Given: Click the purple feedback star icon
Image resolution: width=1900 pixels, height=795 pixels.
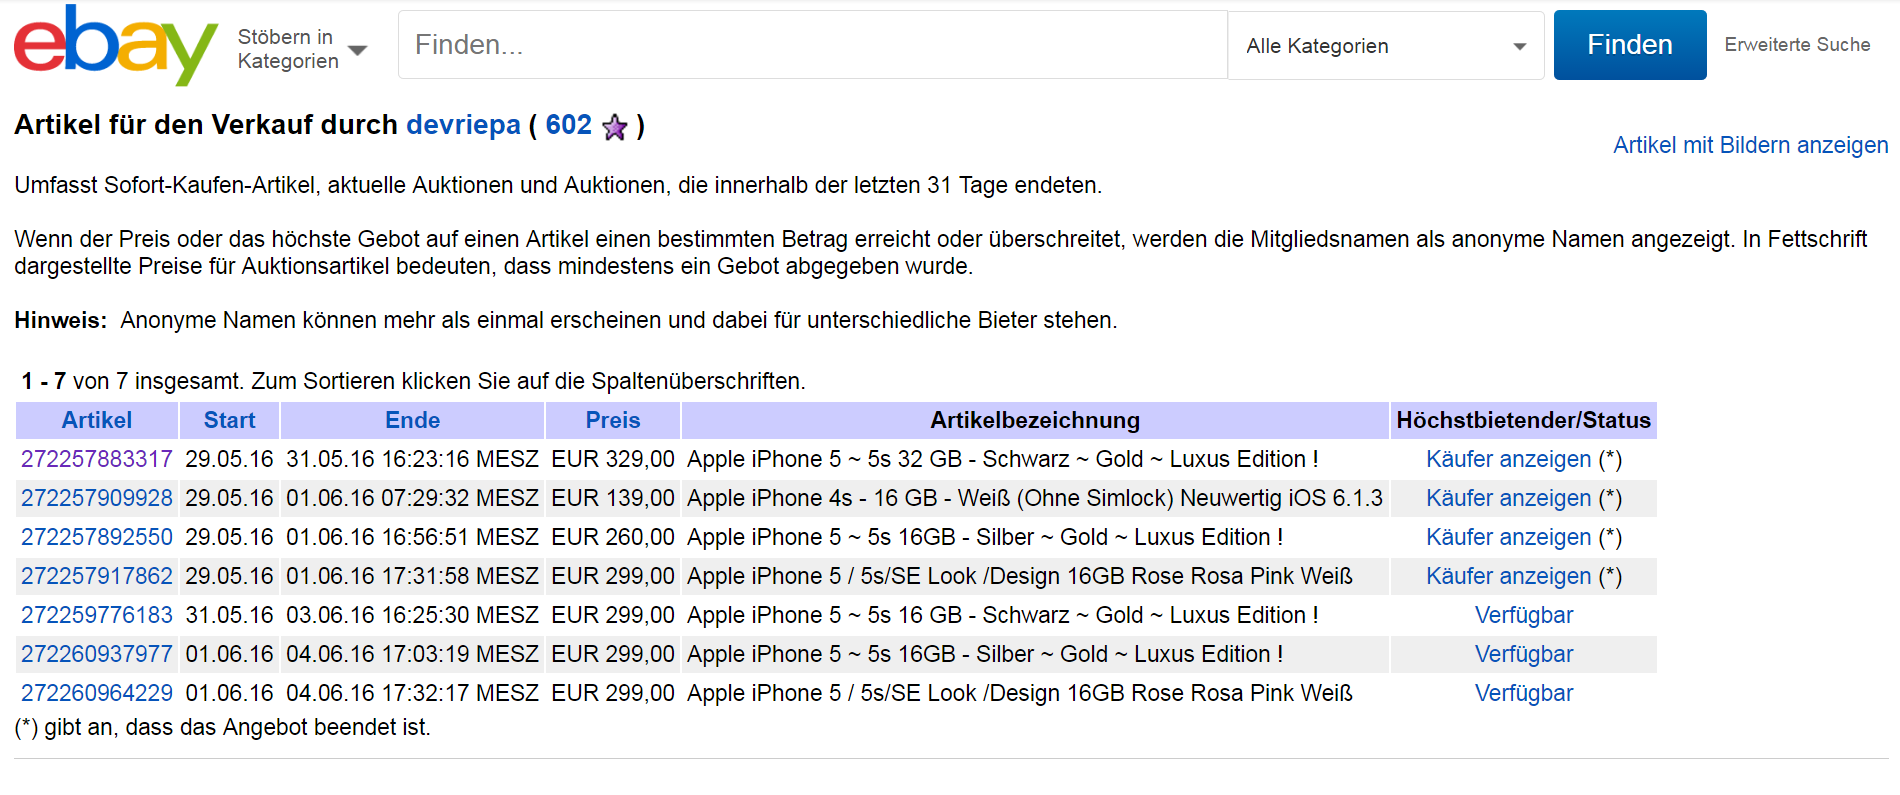Looking at the screenshot, I should [615, 127].
